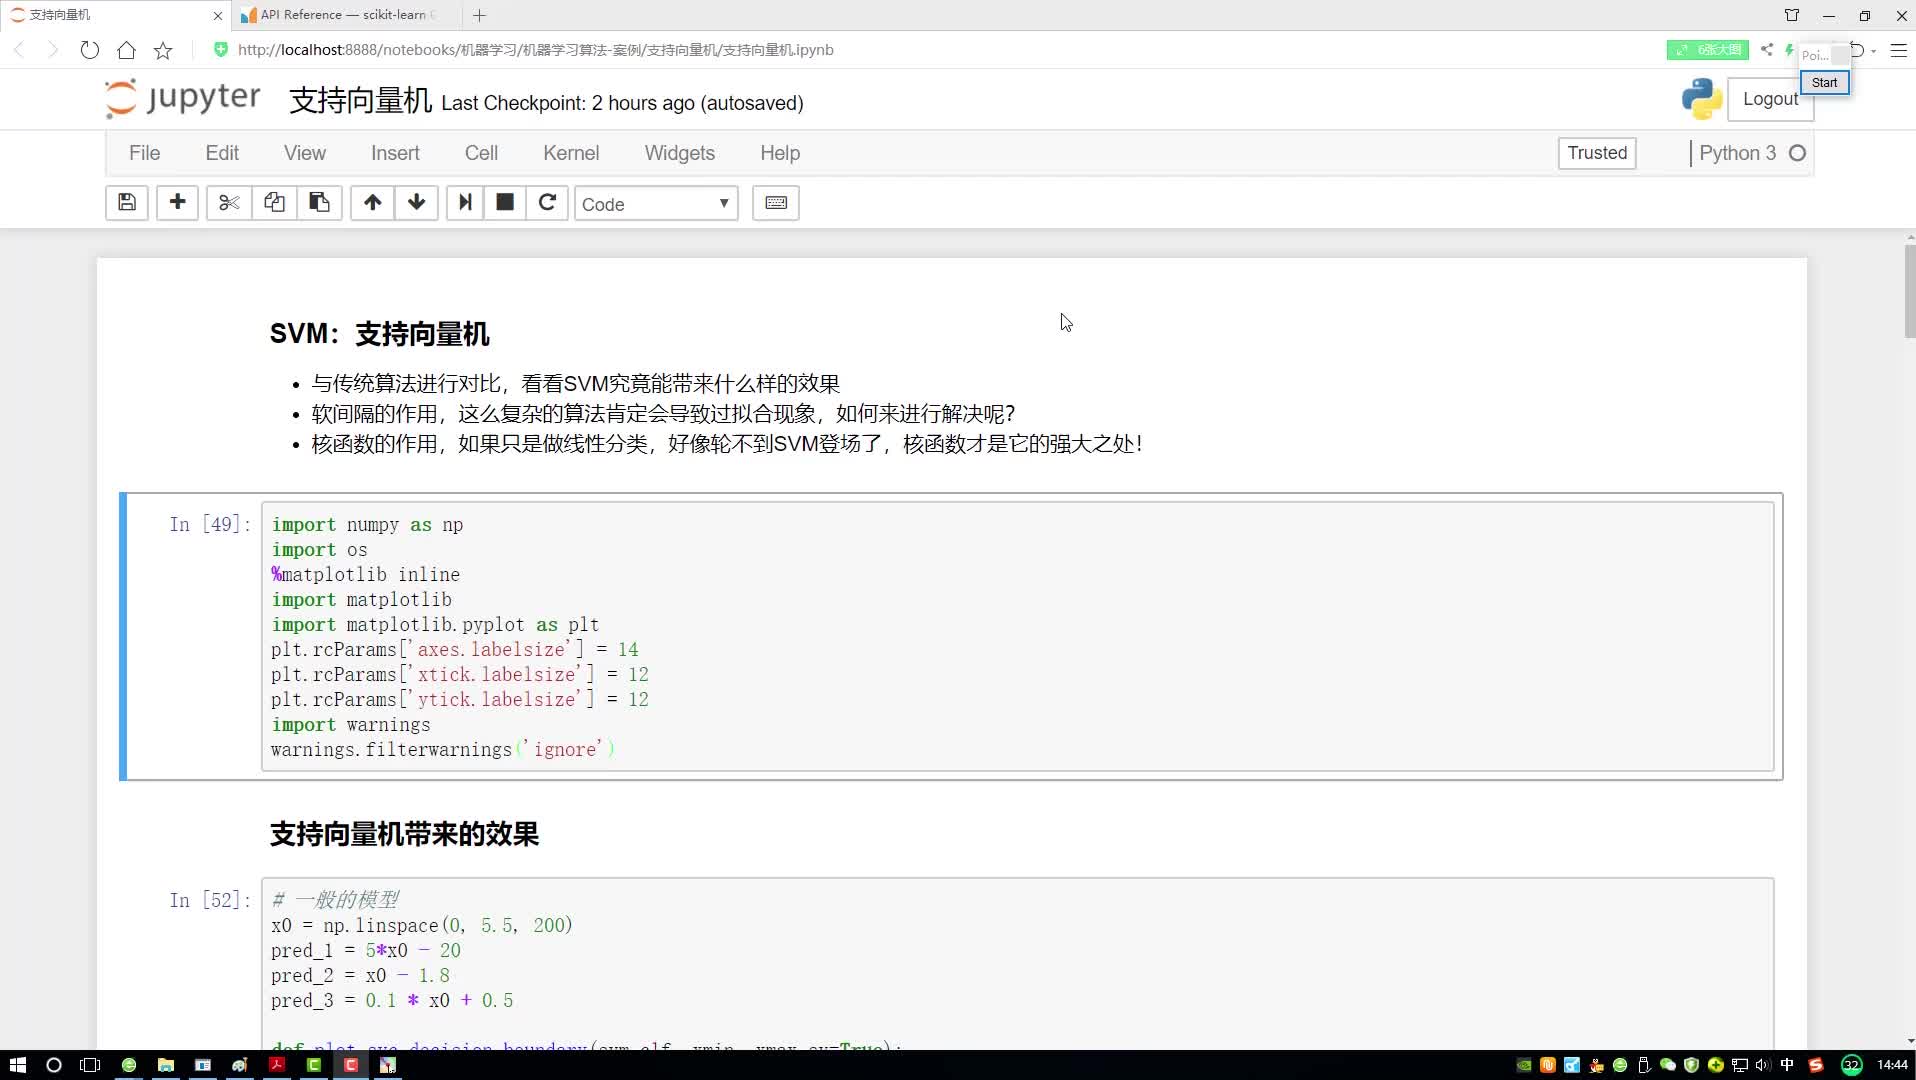
Task: Select the In [49] imports code cell
Action: pos(1017,636)
